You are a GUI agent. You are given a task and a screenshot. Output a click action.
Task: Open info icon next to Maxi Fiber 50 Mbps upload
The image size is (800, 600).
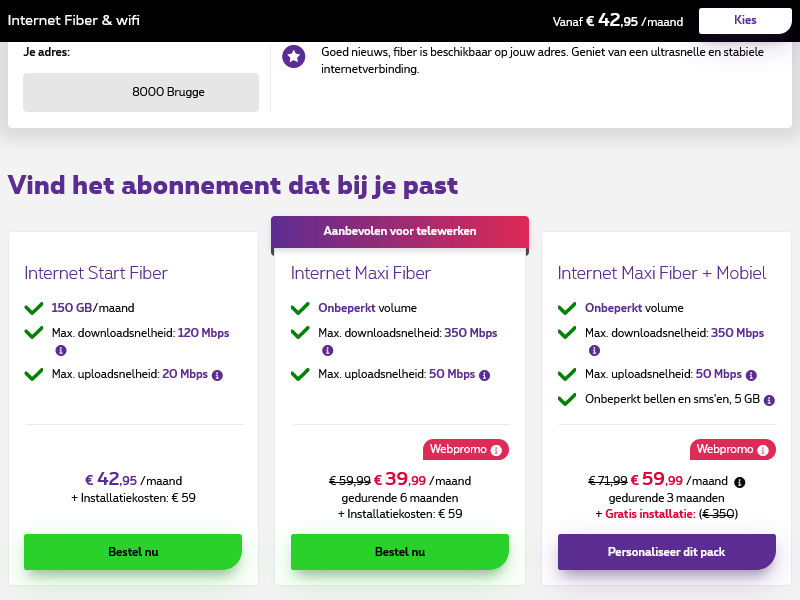pos(484,375)
